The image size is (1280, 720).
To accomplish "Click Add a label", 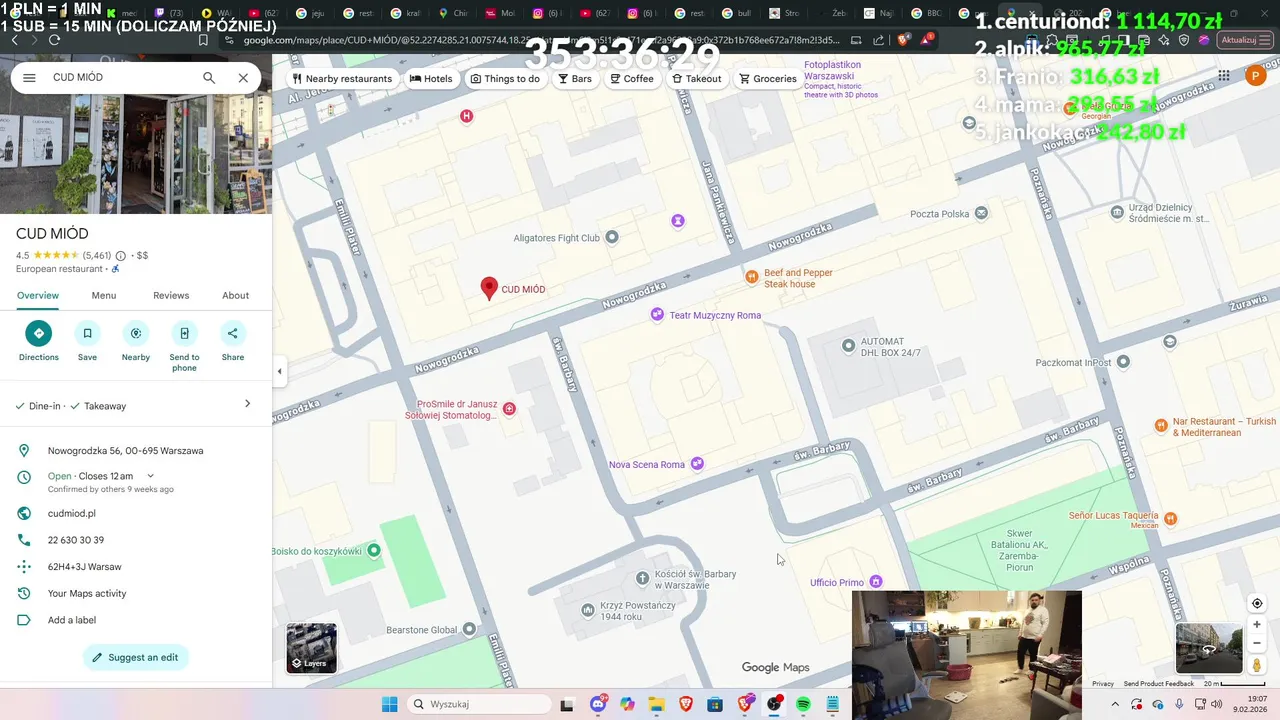I will pyautogui.click(x=72, y=620).
